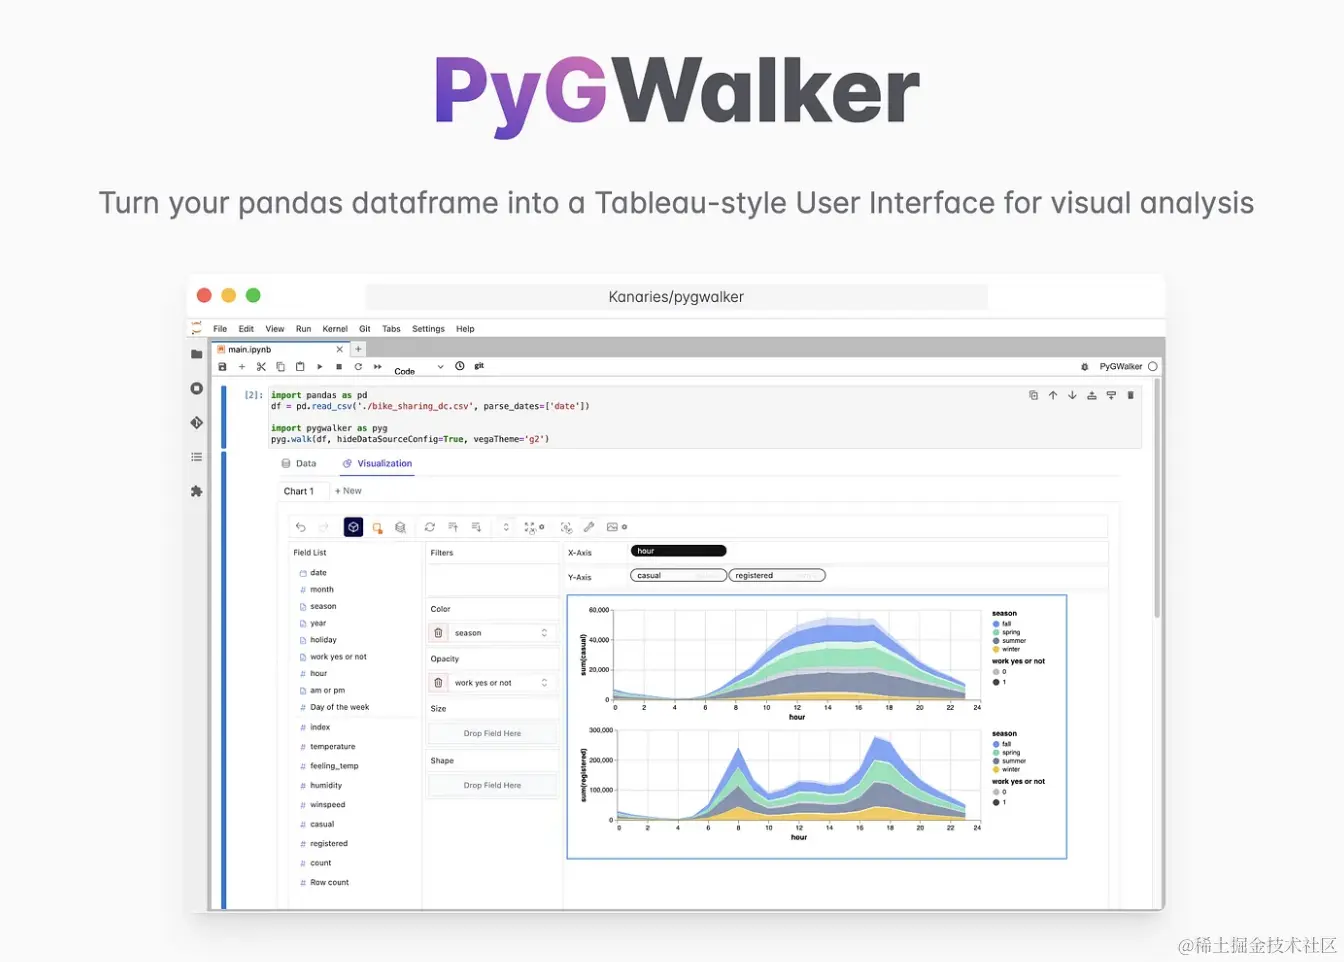Image resolution: width=1344 pixels, height=962 pixels.
Task: Open the season color field dropdown
Action: (503, 633)
